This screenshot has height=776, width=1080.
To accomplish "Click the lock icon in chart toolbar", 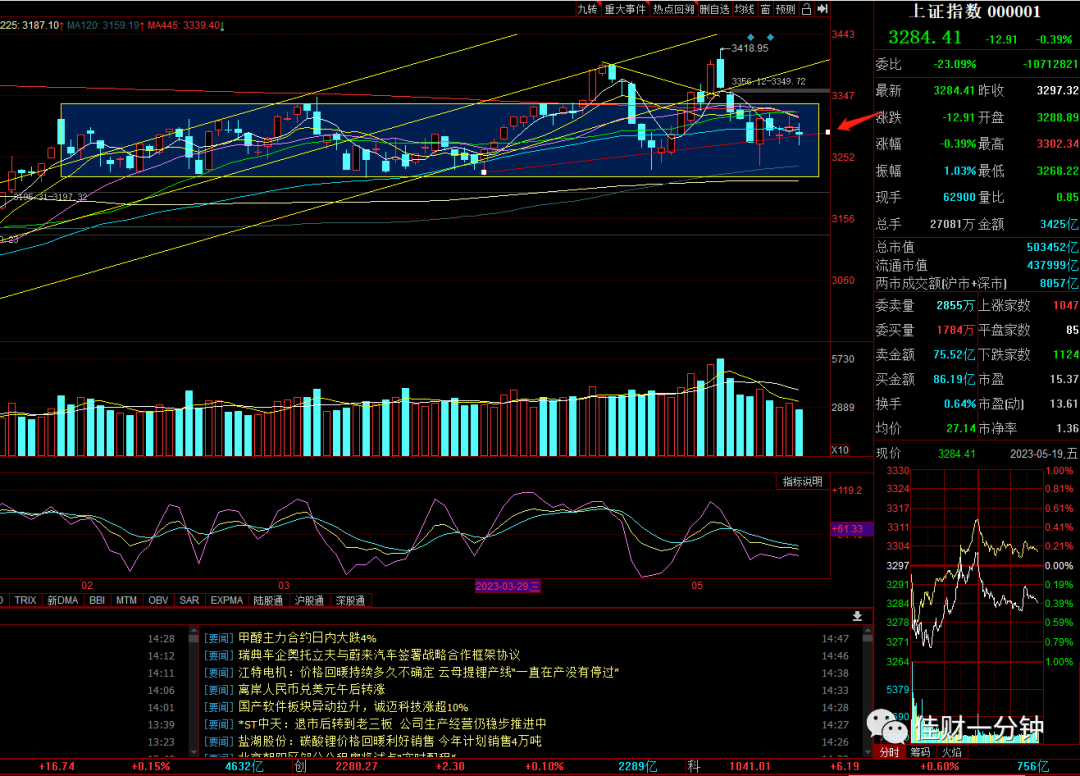I will [x=806, y=9].
